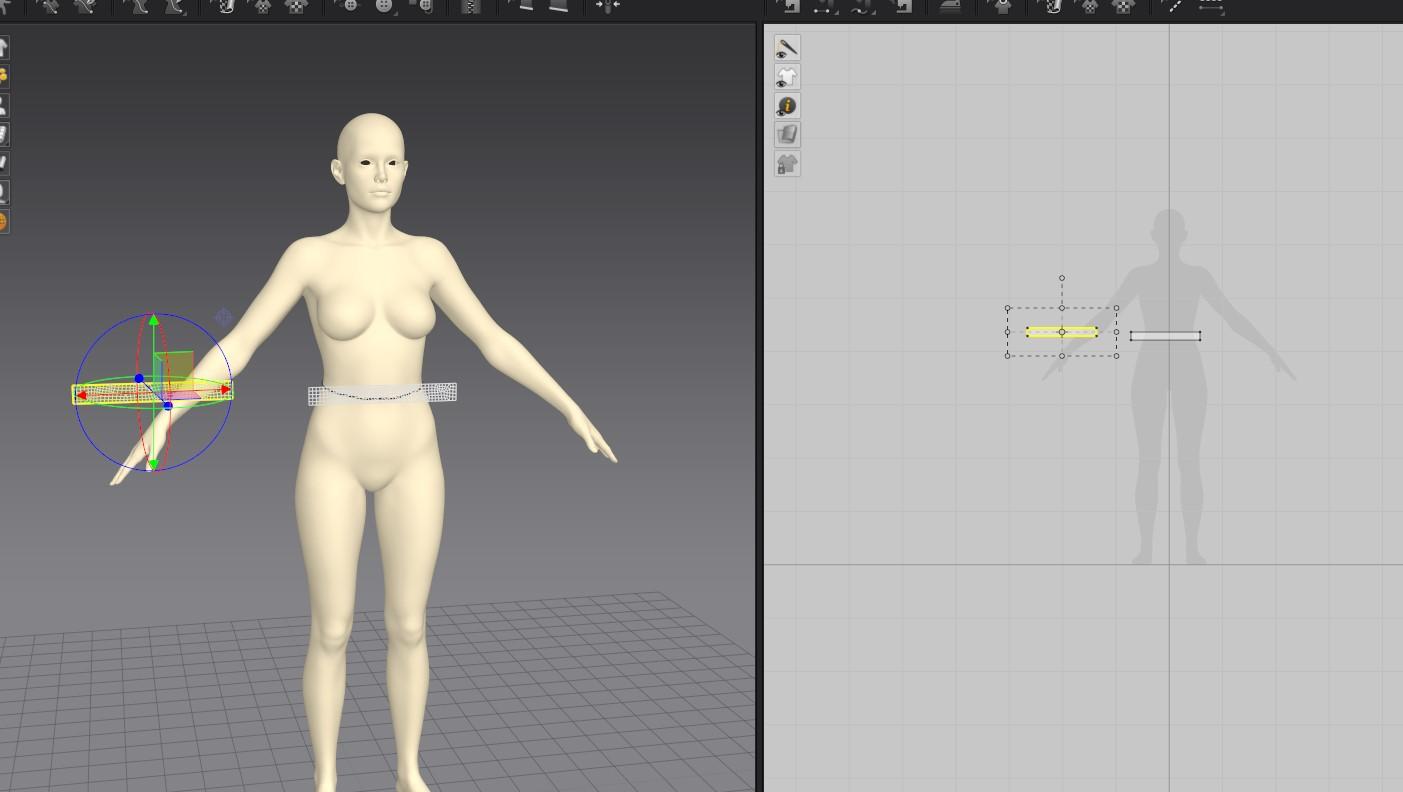Open the measure tool in 2D toolbar
Viewport: 1403px width, 792px height.
tap(1211, 6)
